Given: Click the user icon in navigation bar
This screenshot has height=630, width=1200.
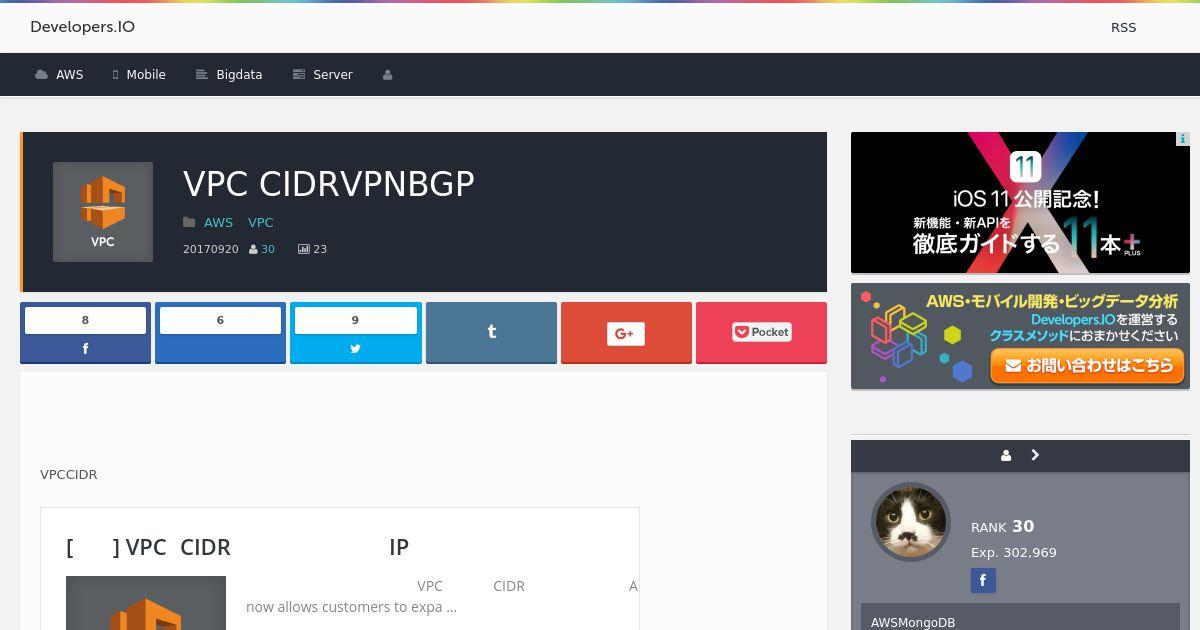Looking at the screenshot, I should [387, 75].
